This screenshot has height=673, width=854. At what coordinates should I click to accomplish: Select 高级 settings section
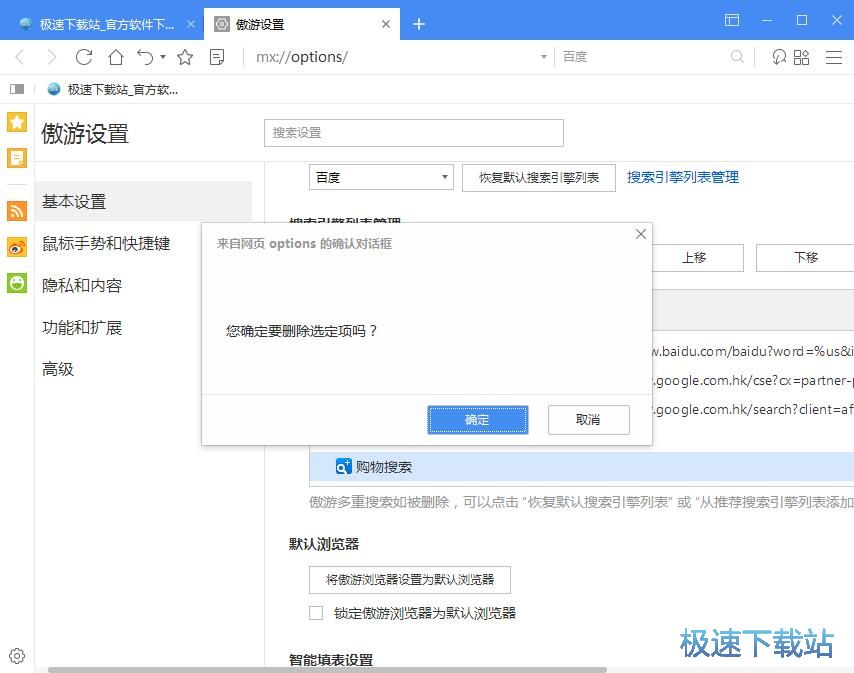coord(58,369)
